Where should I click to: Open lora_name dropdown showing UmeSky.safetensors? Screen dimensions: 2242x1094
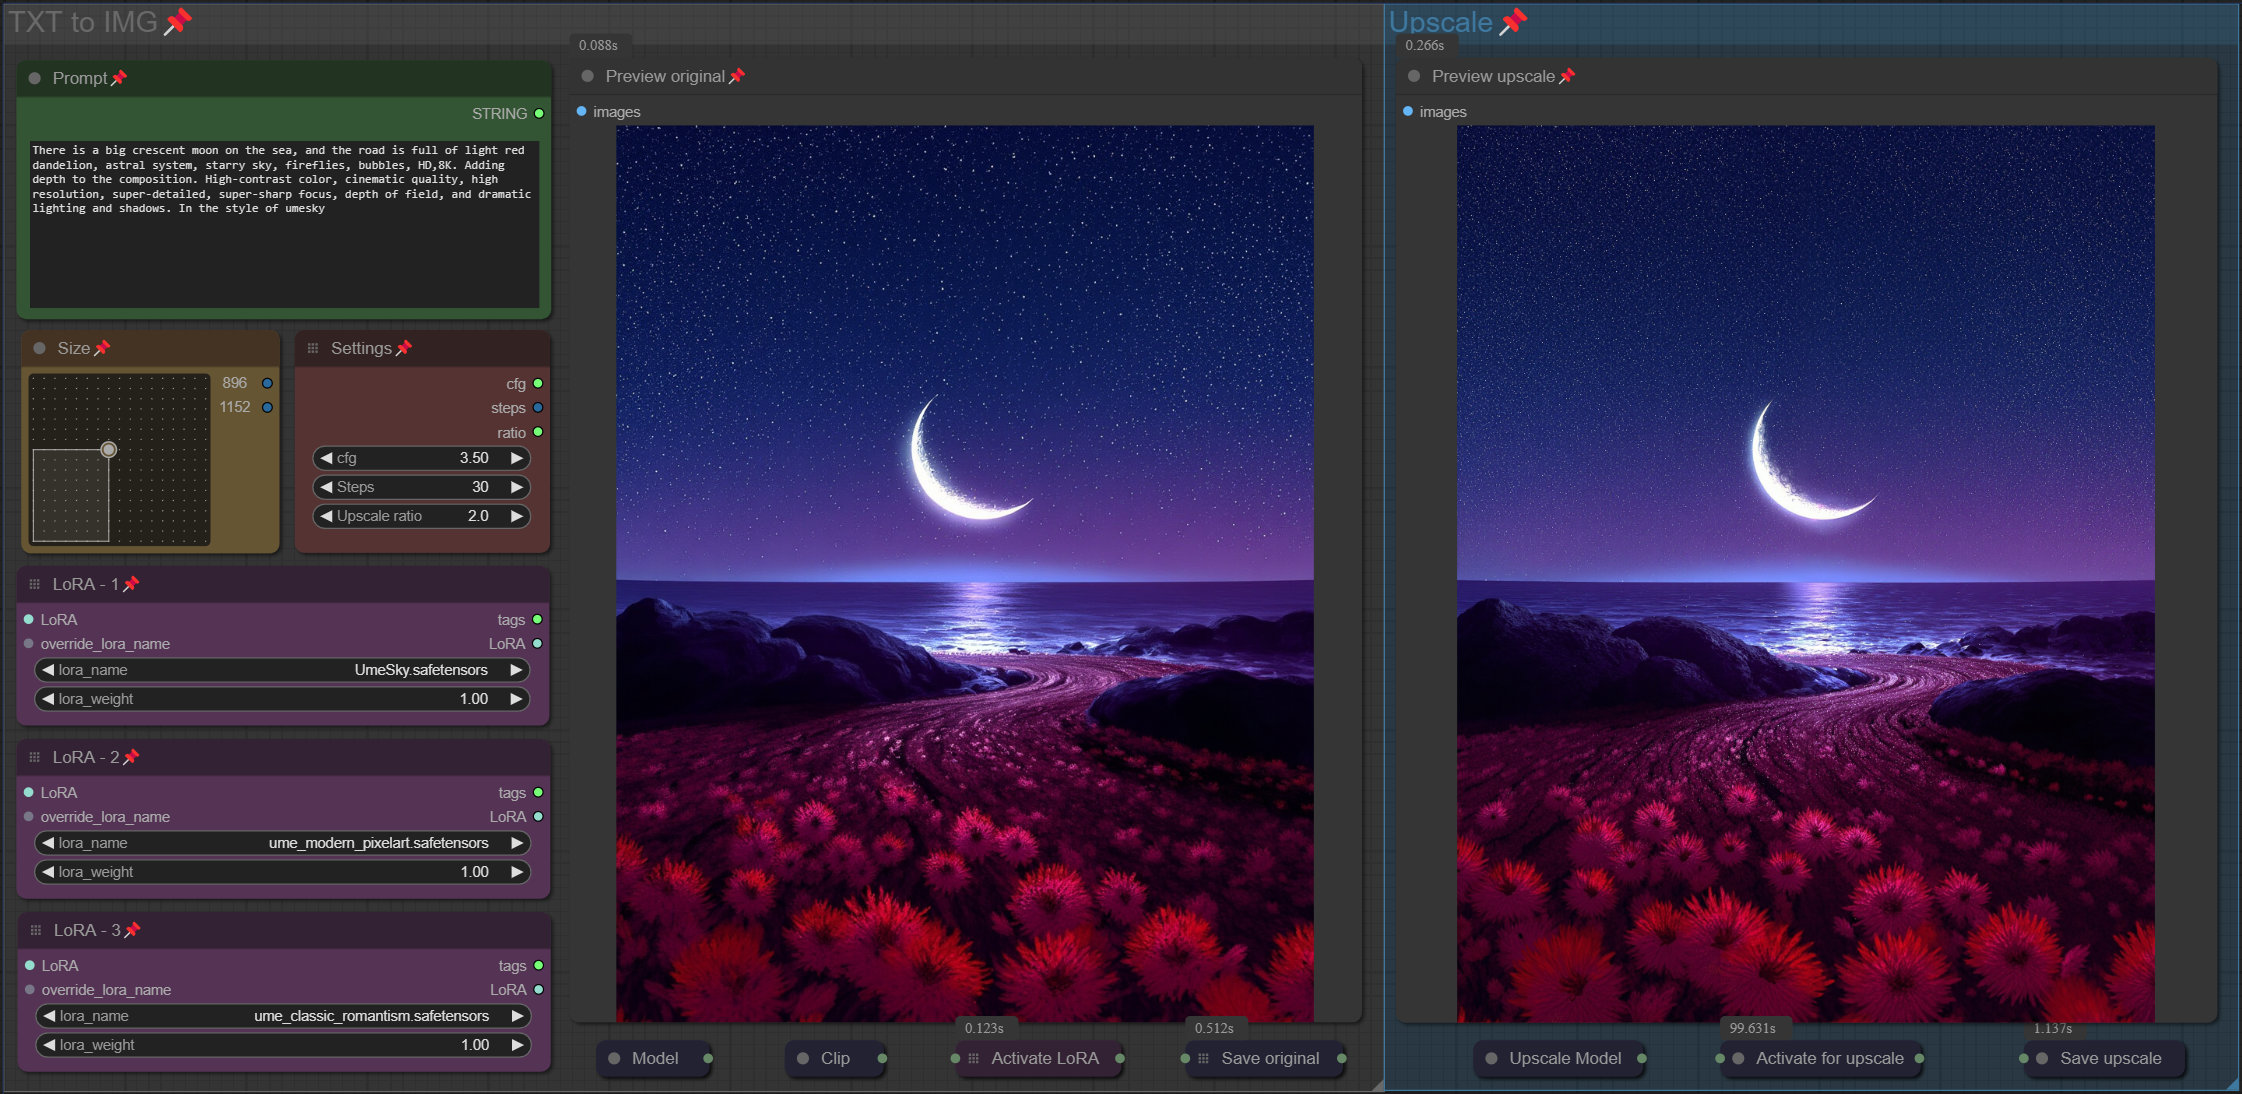(x=283, y=670)
